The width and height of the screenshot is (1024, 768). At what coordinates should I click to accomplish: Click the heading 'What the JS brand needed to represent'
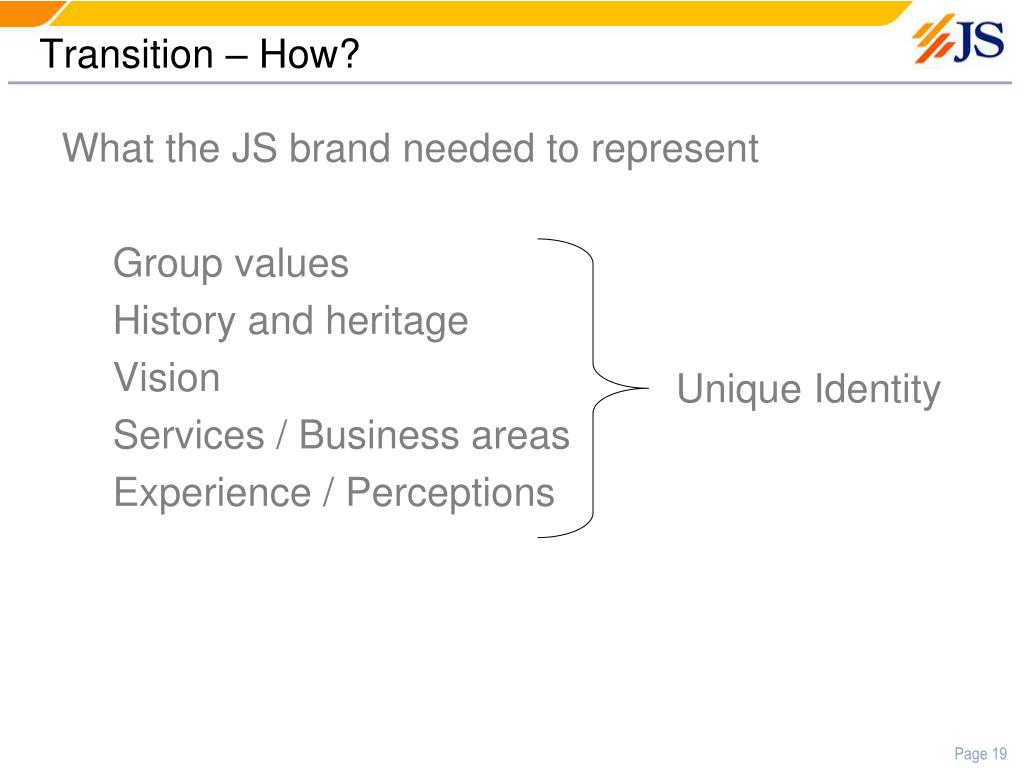click(410, 148)
